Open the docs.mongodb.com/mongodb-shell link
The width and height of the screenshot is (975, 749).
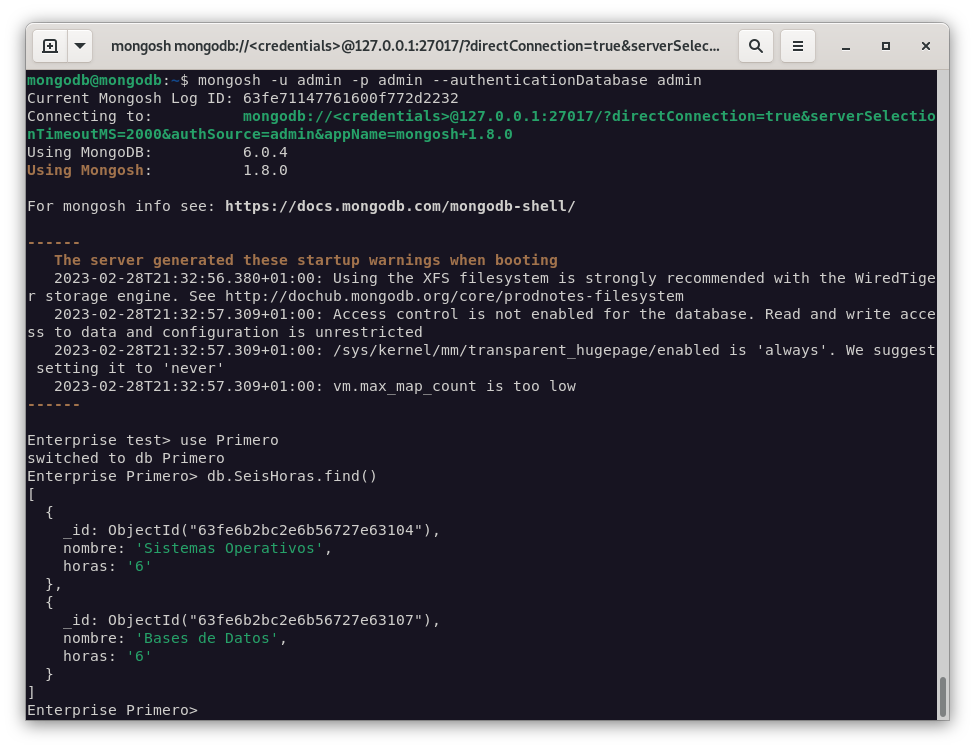click(x=400, y=206)
